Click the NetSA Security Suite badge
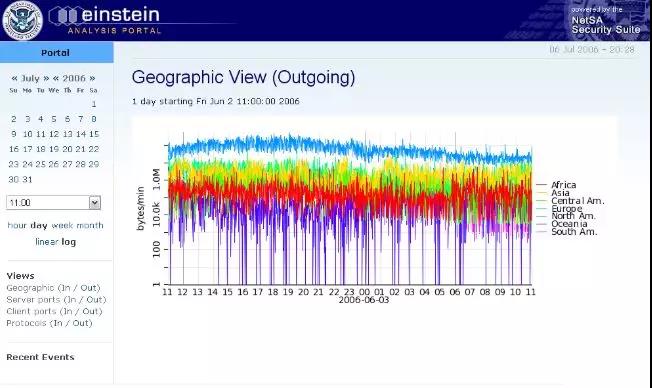Viewport: 652px width, 388px height. tap(604, 21)
